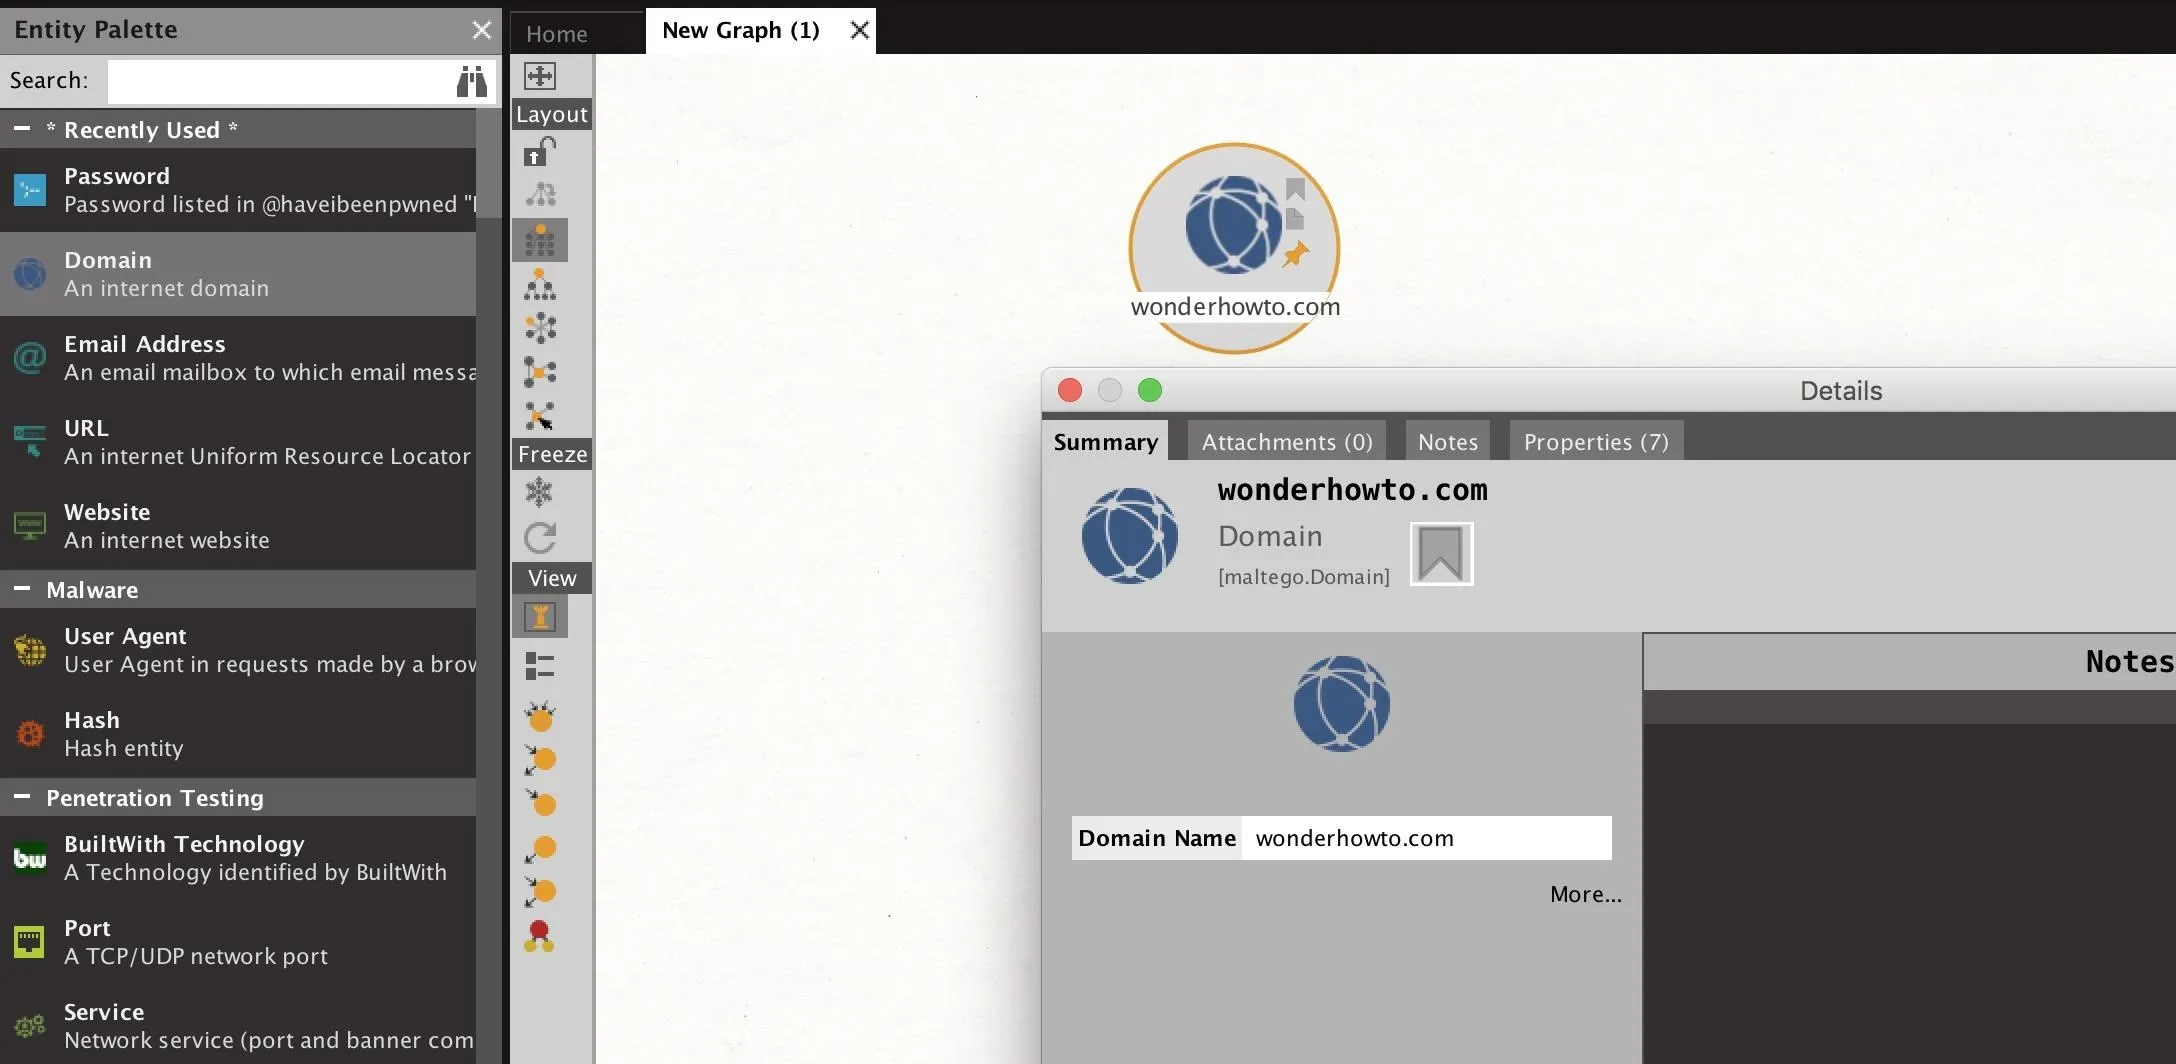Click the refresh layout circular arrow icon
This screenshot has height=1064, width=2176.
tap(540, 538)
